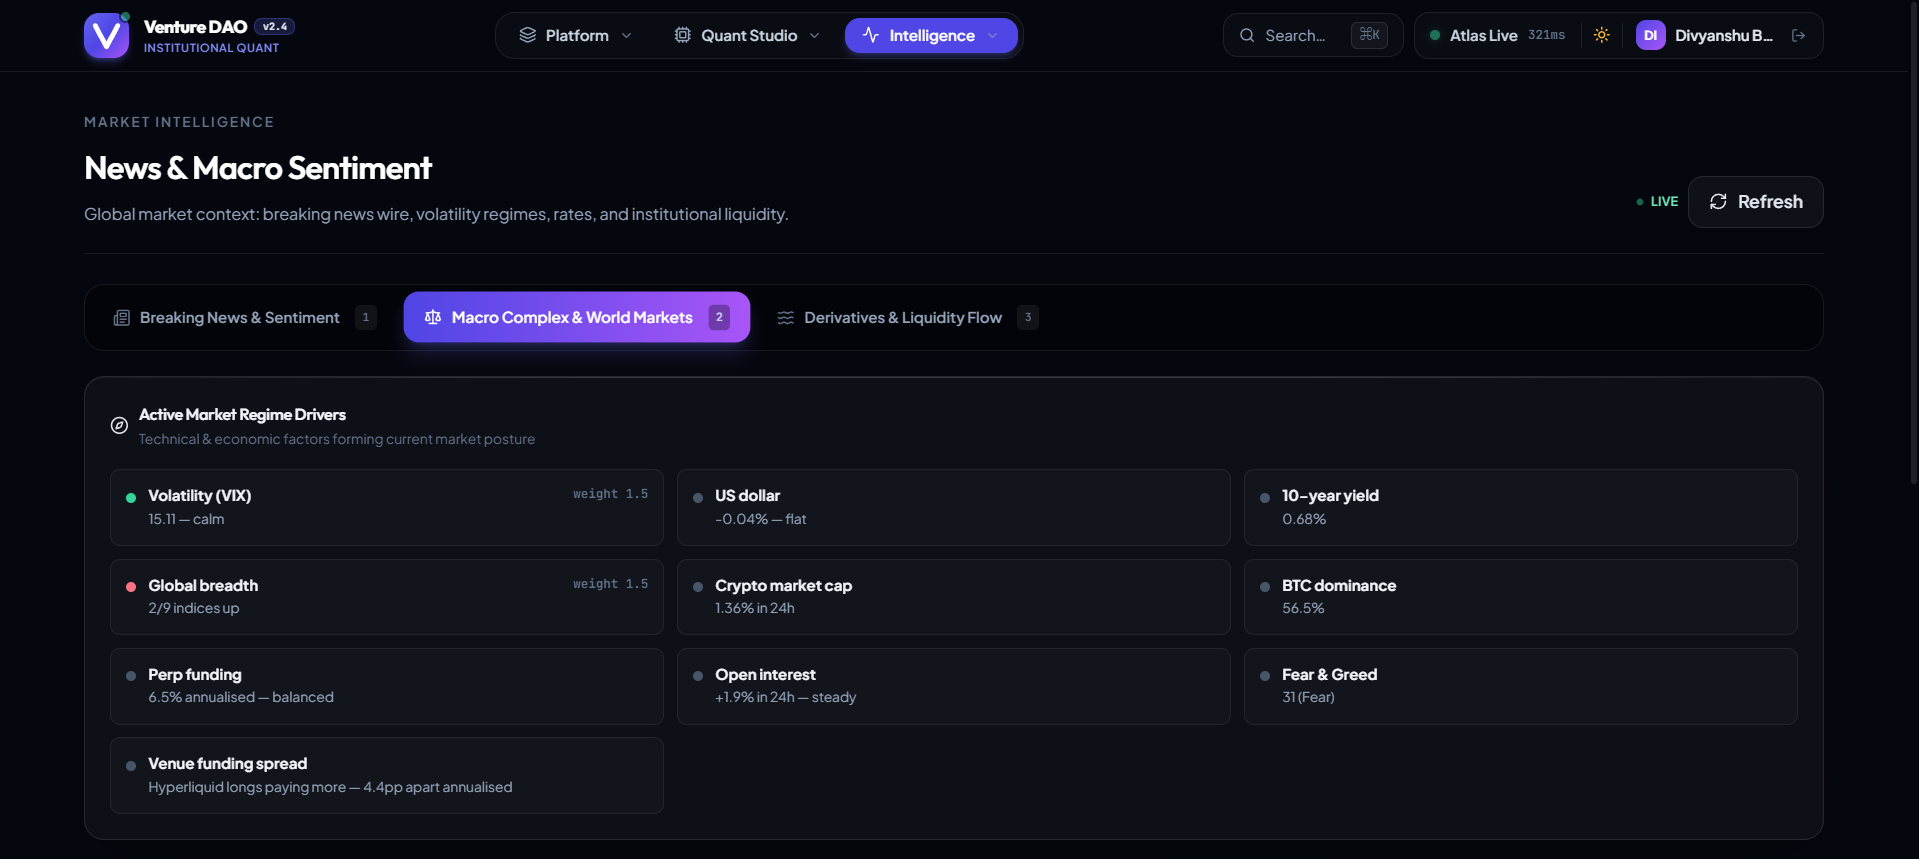Image resolution: width=1919 pixels, height=859 pixels.
Task: Focus the Search input field
Action: (x=1312, y=35)
